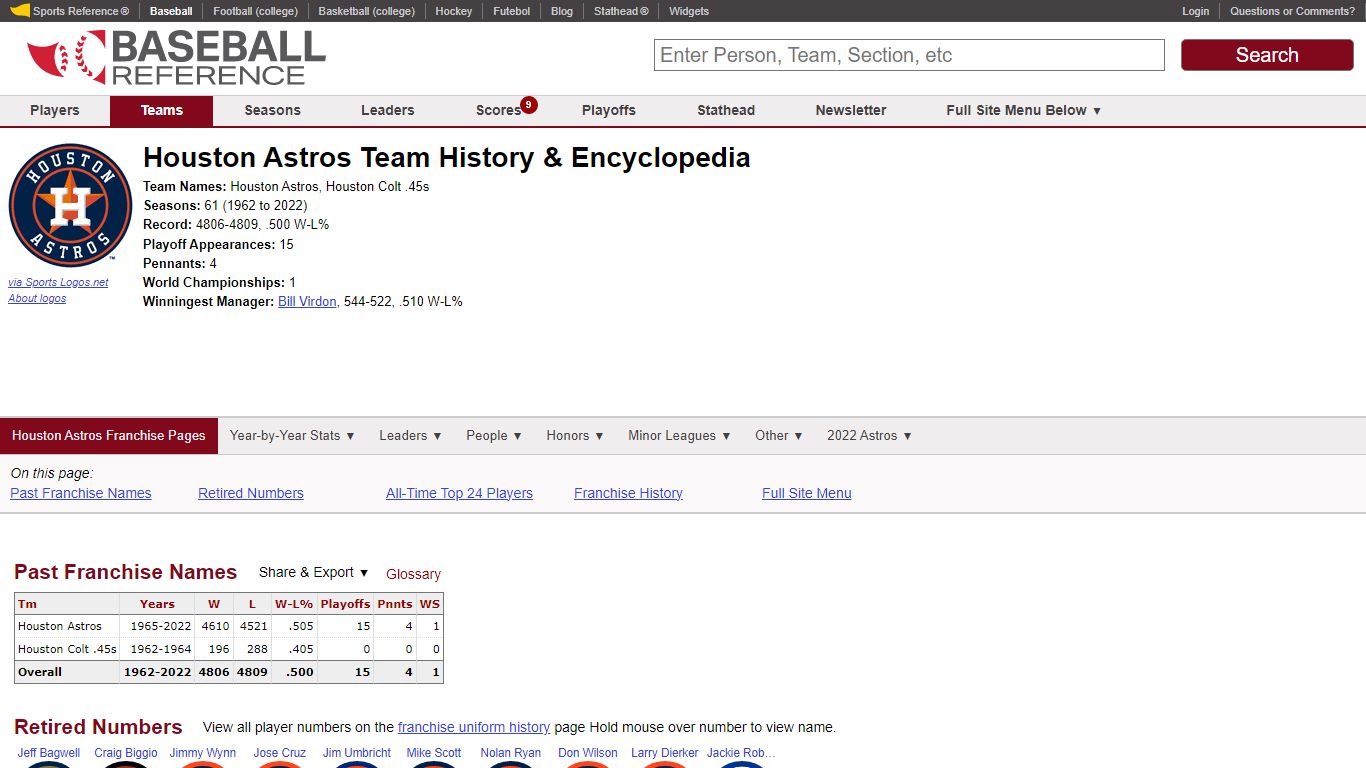Open the About logos link
Image resolution: width=1366 pixels, height=768 pixels.
click(37, 298)
